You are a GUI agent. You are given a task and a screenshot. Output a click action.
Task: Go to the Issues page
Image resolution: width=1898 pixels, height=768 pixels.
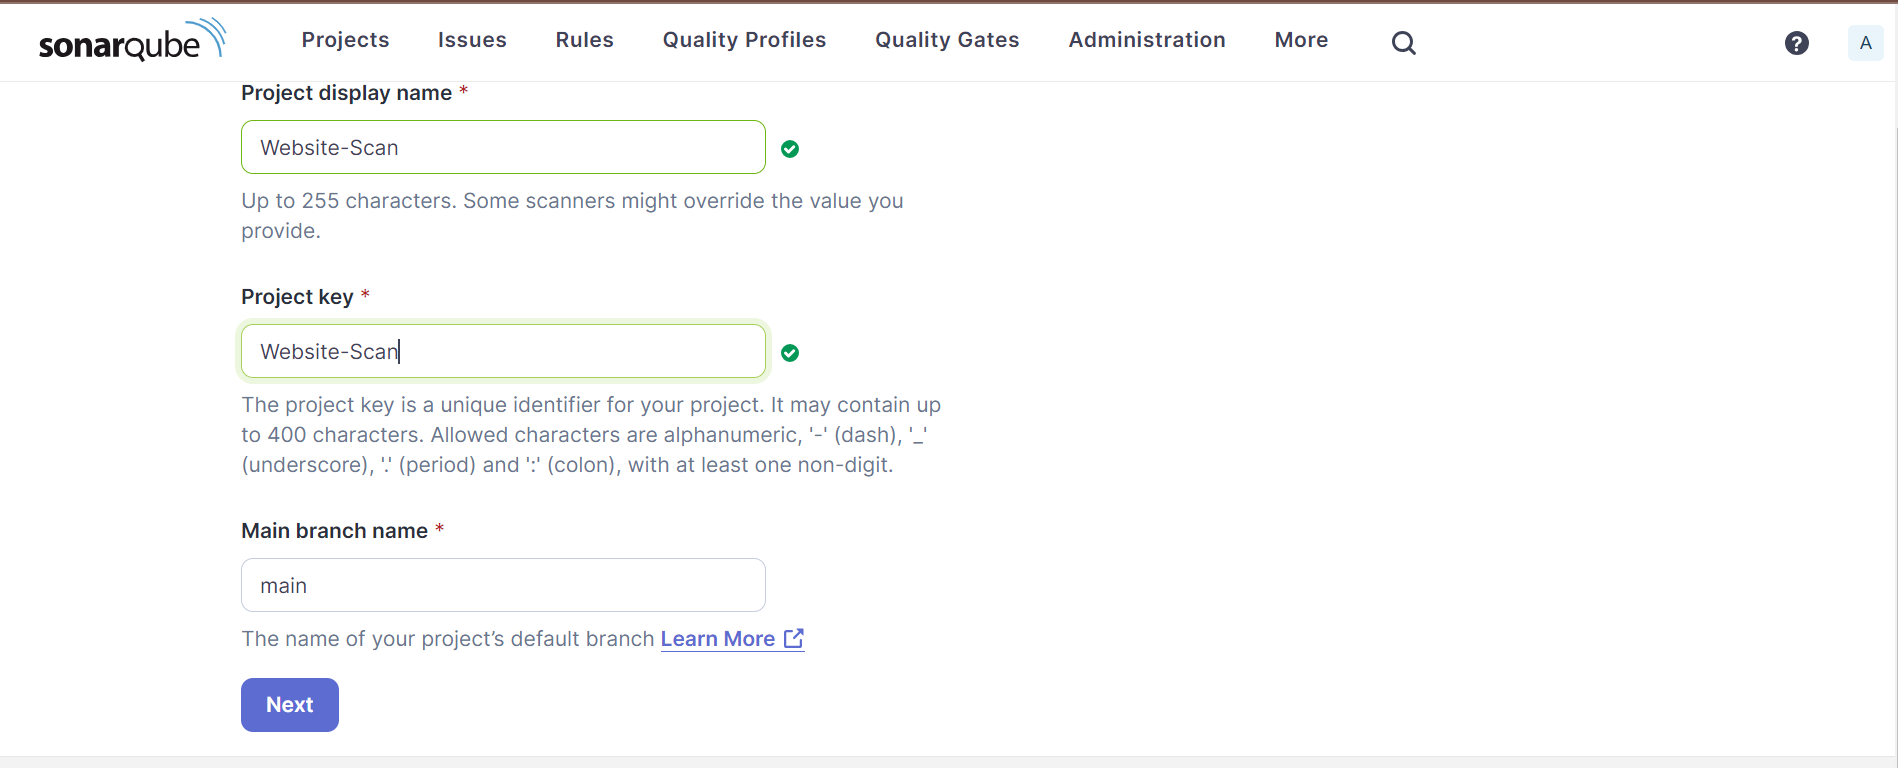click(472, 40)
